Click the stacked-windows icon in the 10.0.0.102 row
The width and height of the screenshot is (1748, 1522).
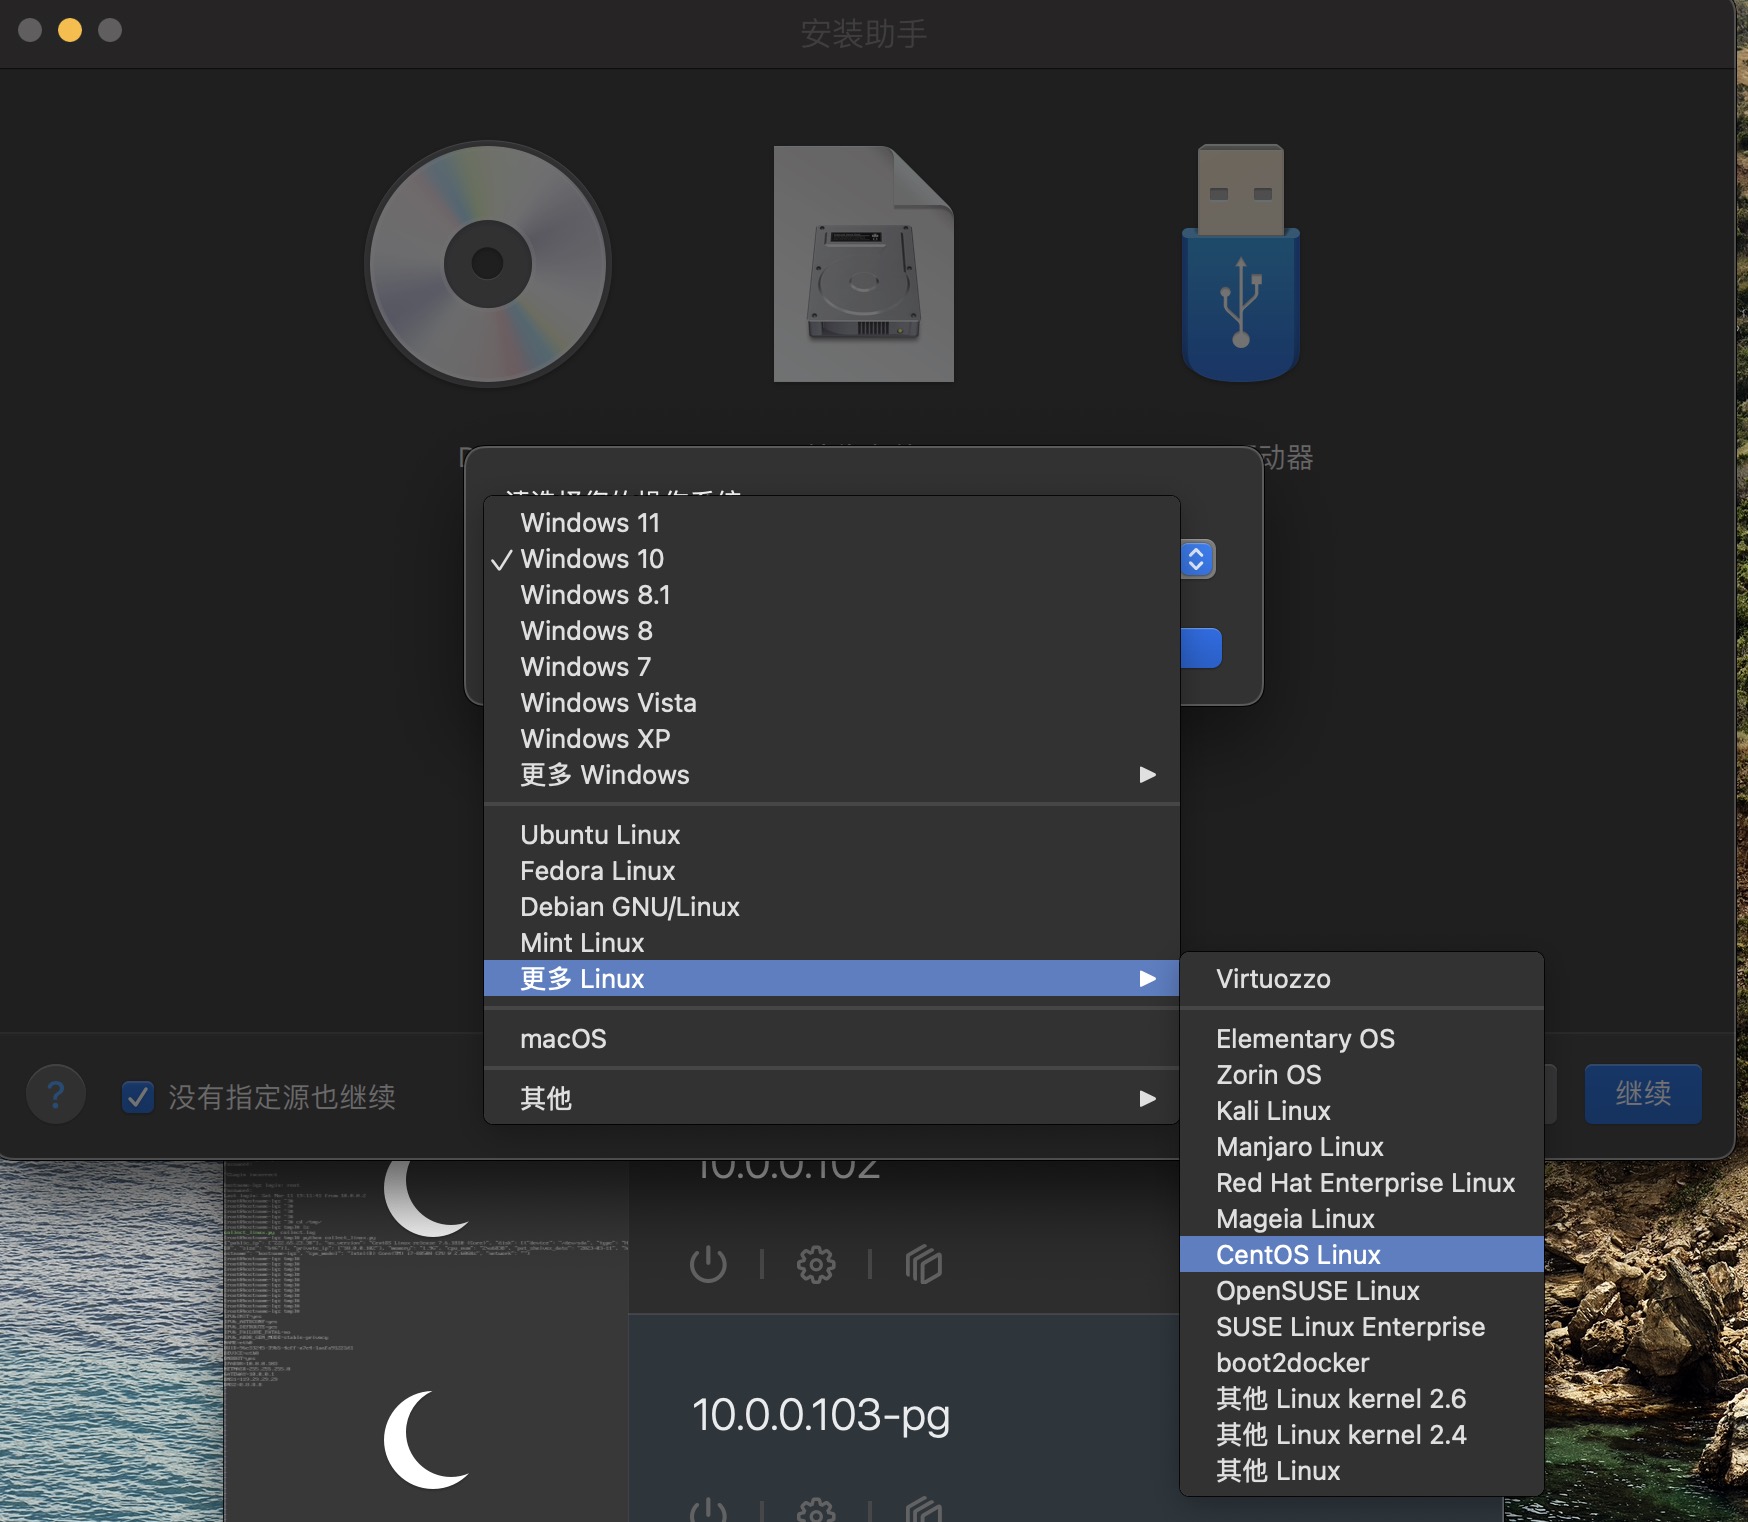[924, 1264]
